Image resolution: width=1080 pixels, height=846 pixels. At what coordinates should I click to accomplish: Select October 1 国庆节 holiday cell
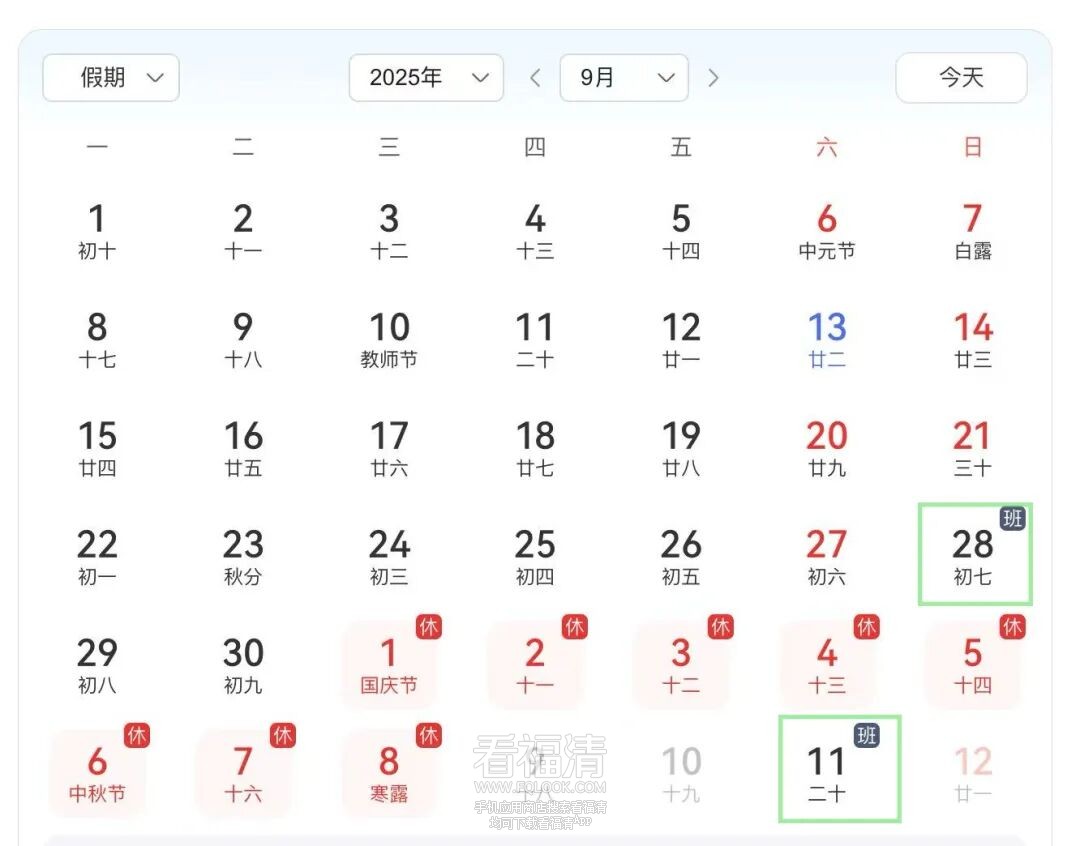(389, 665)
